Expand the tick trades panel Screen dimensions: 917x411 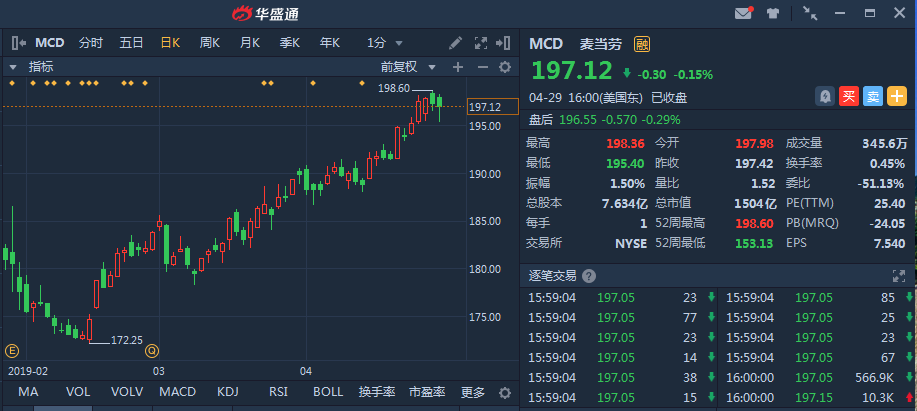[x=898, y=276]
